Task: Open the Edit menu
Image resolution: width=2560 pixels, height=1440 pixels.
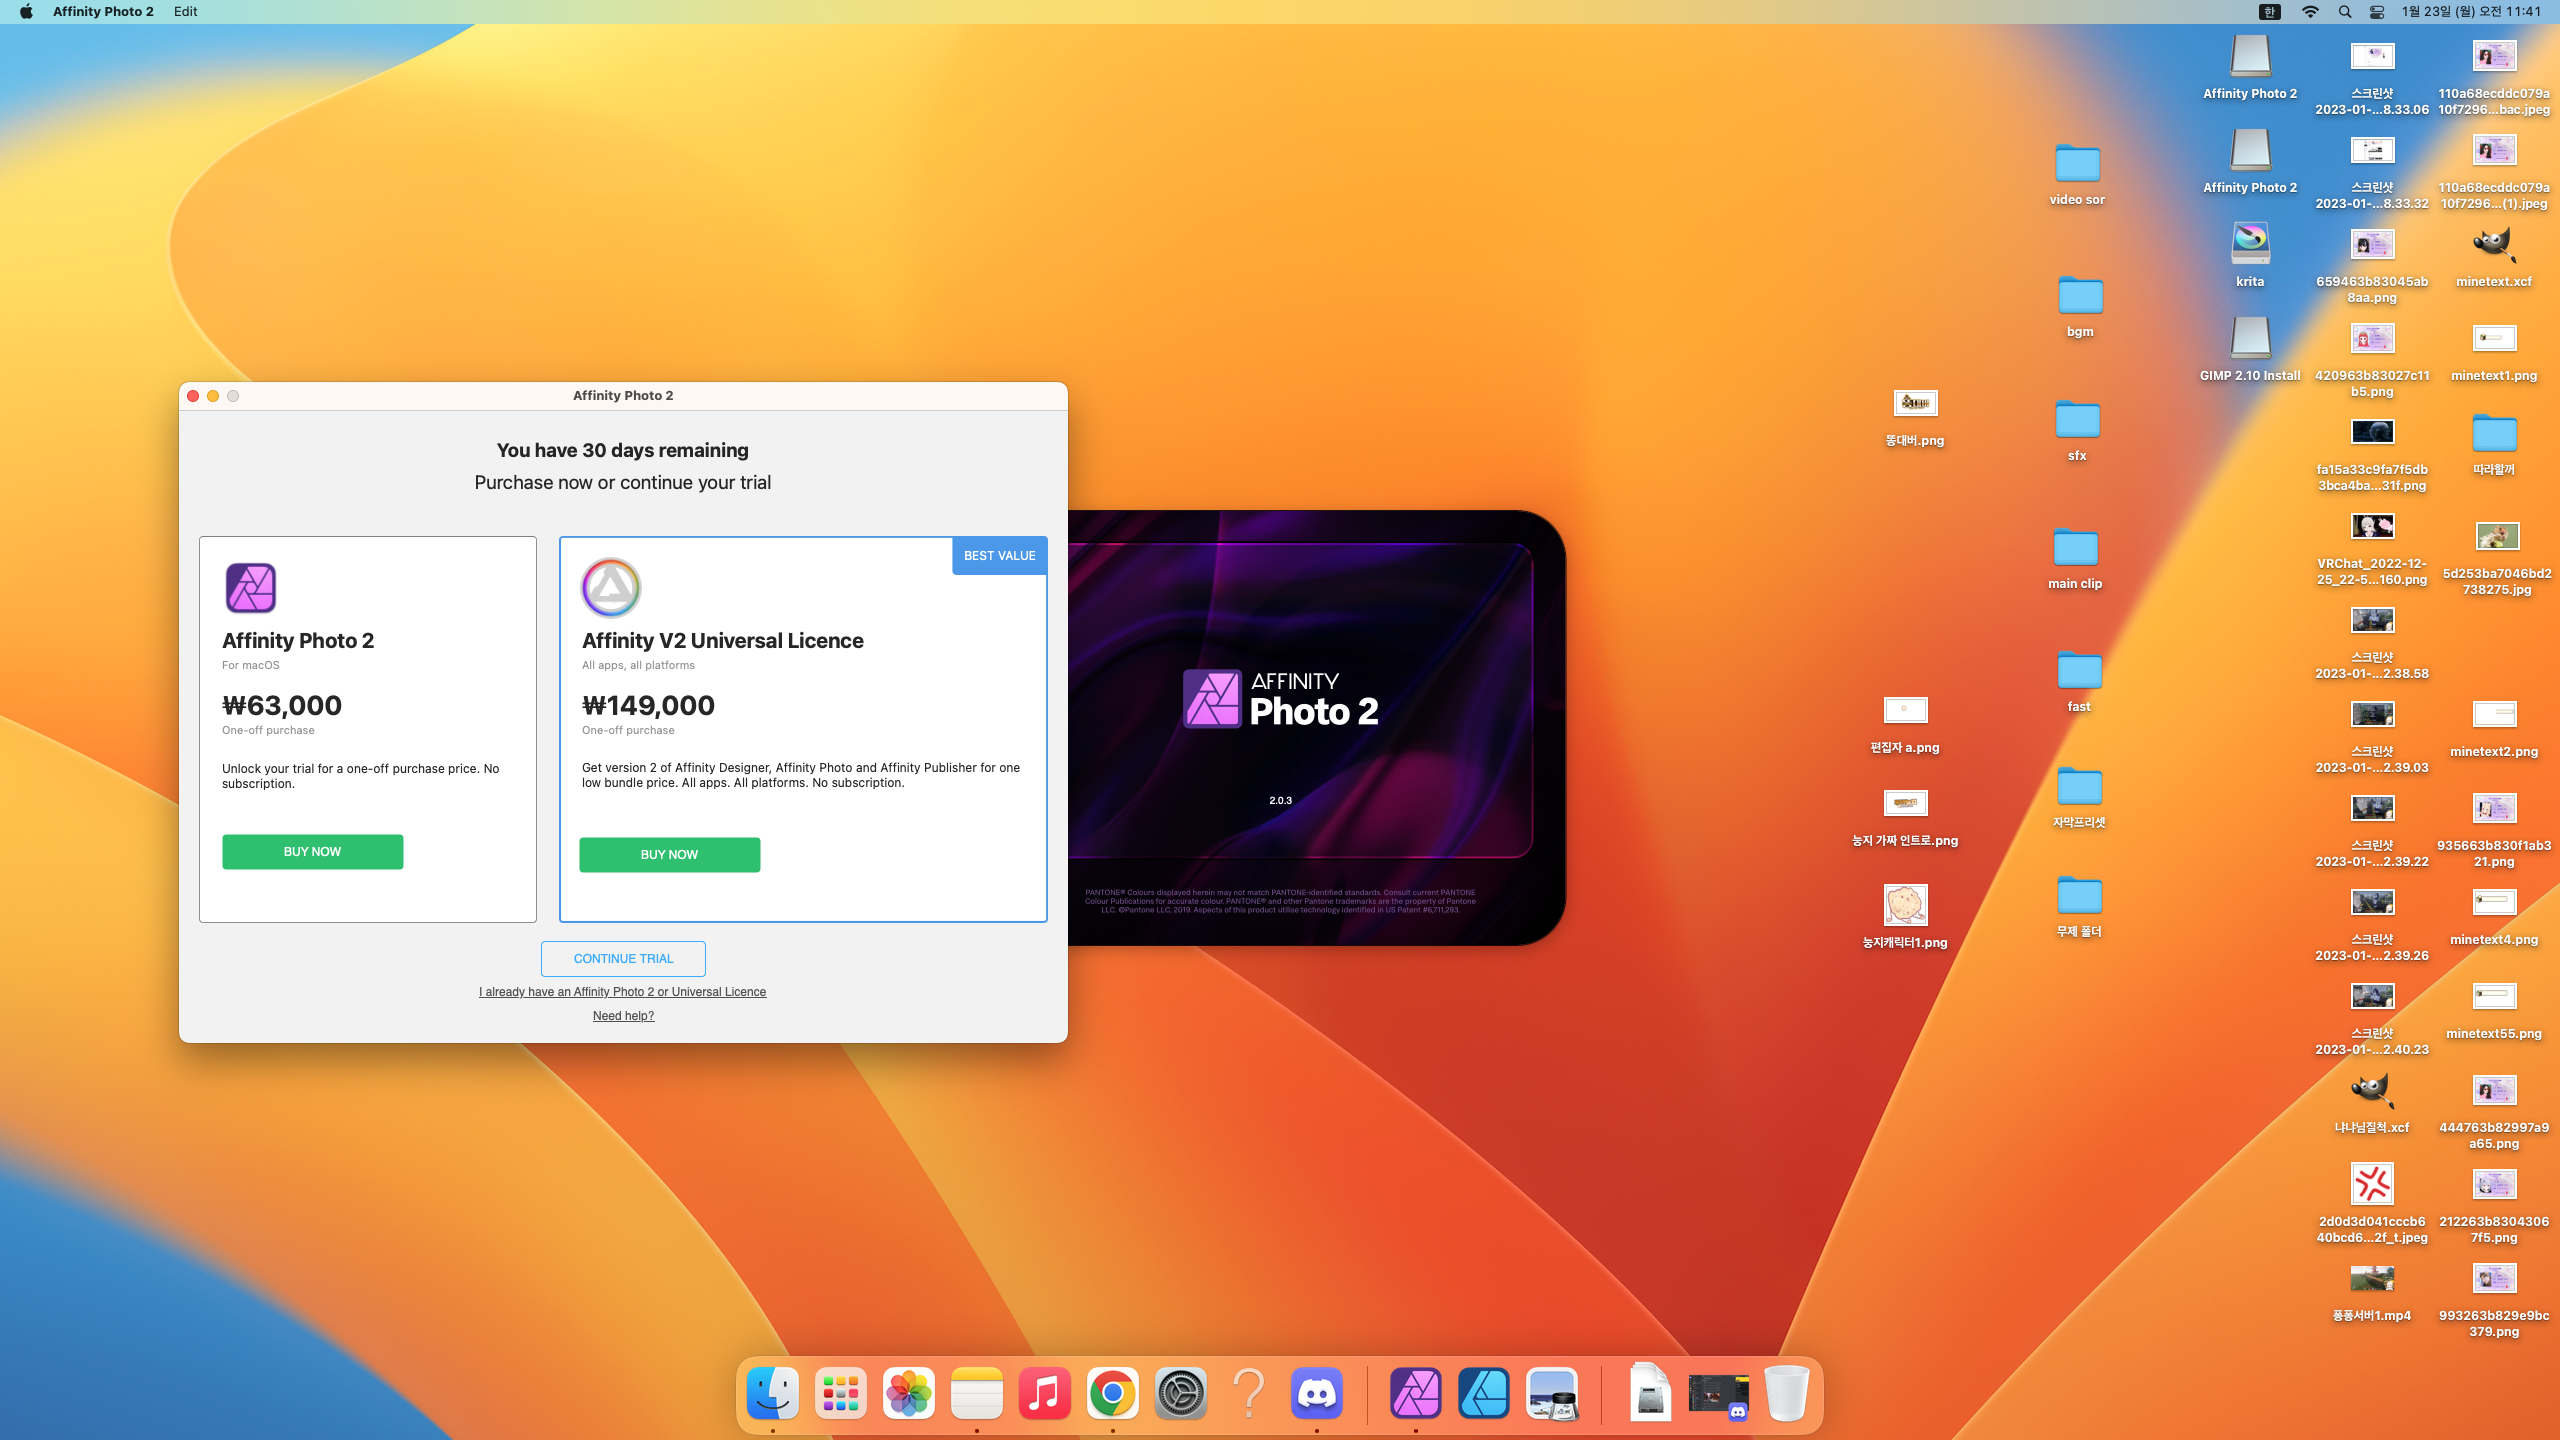Action: coord(185,12)
